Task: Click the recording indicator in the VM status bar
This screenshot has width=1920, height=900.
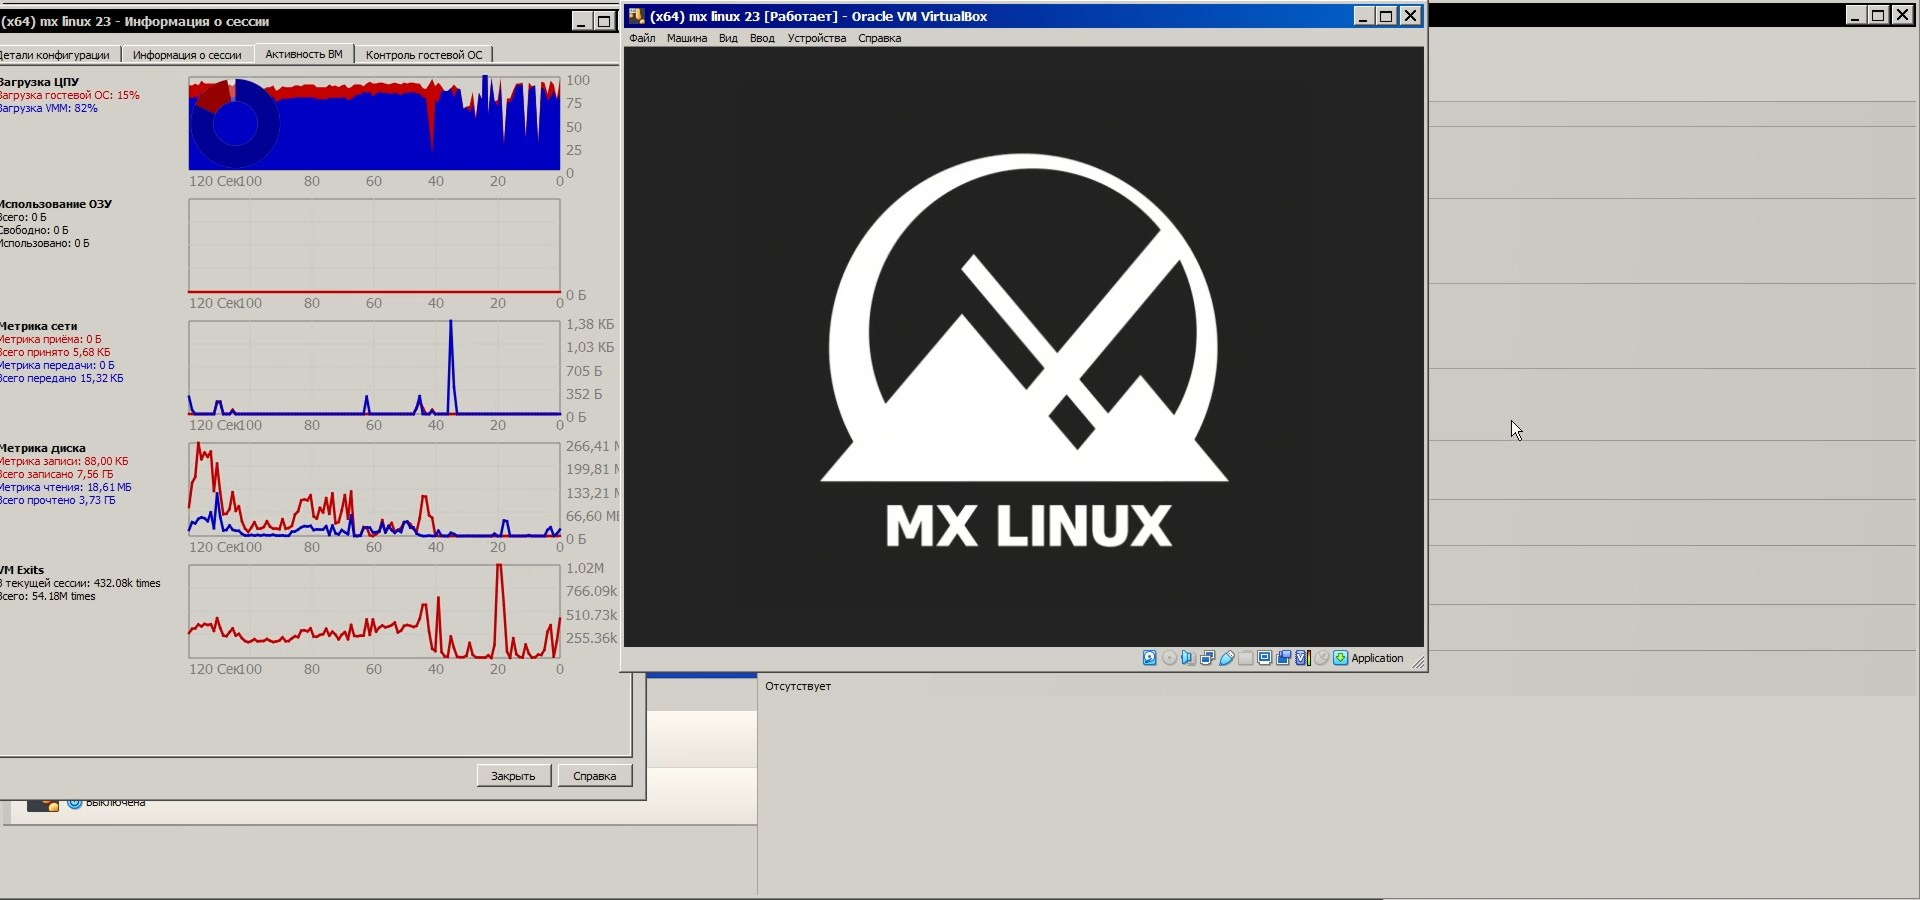Action: (1284, 658)
